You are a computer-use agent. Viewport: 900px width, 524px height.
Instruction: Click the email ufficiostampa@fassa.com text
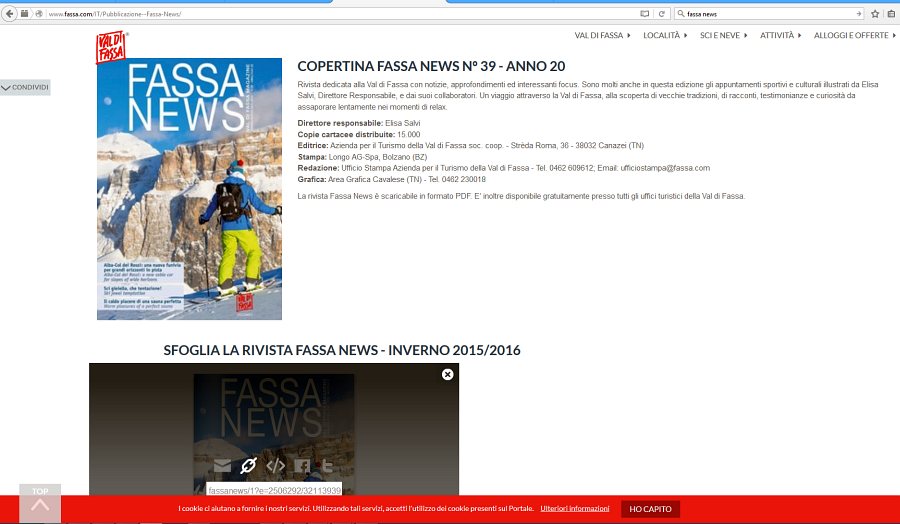click(665, 168)
